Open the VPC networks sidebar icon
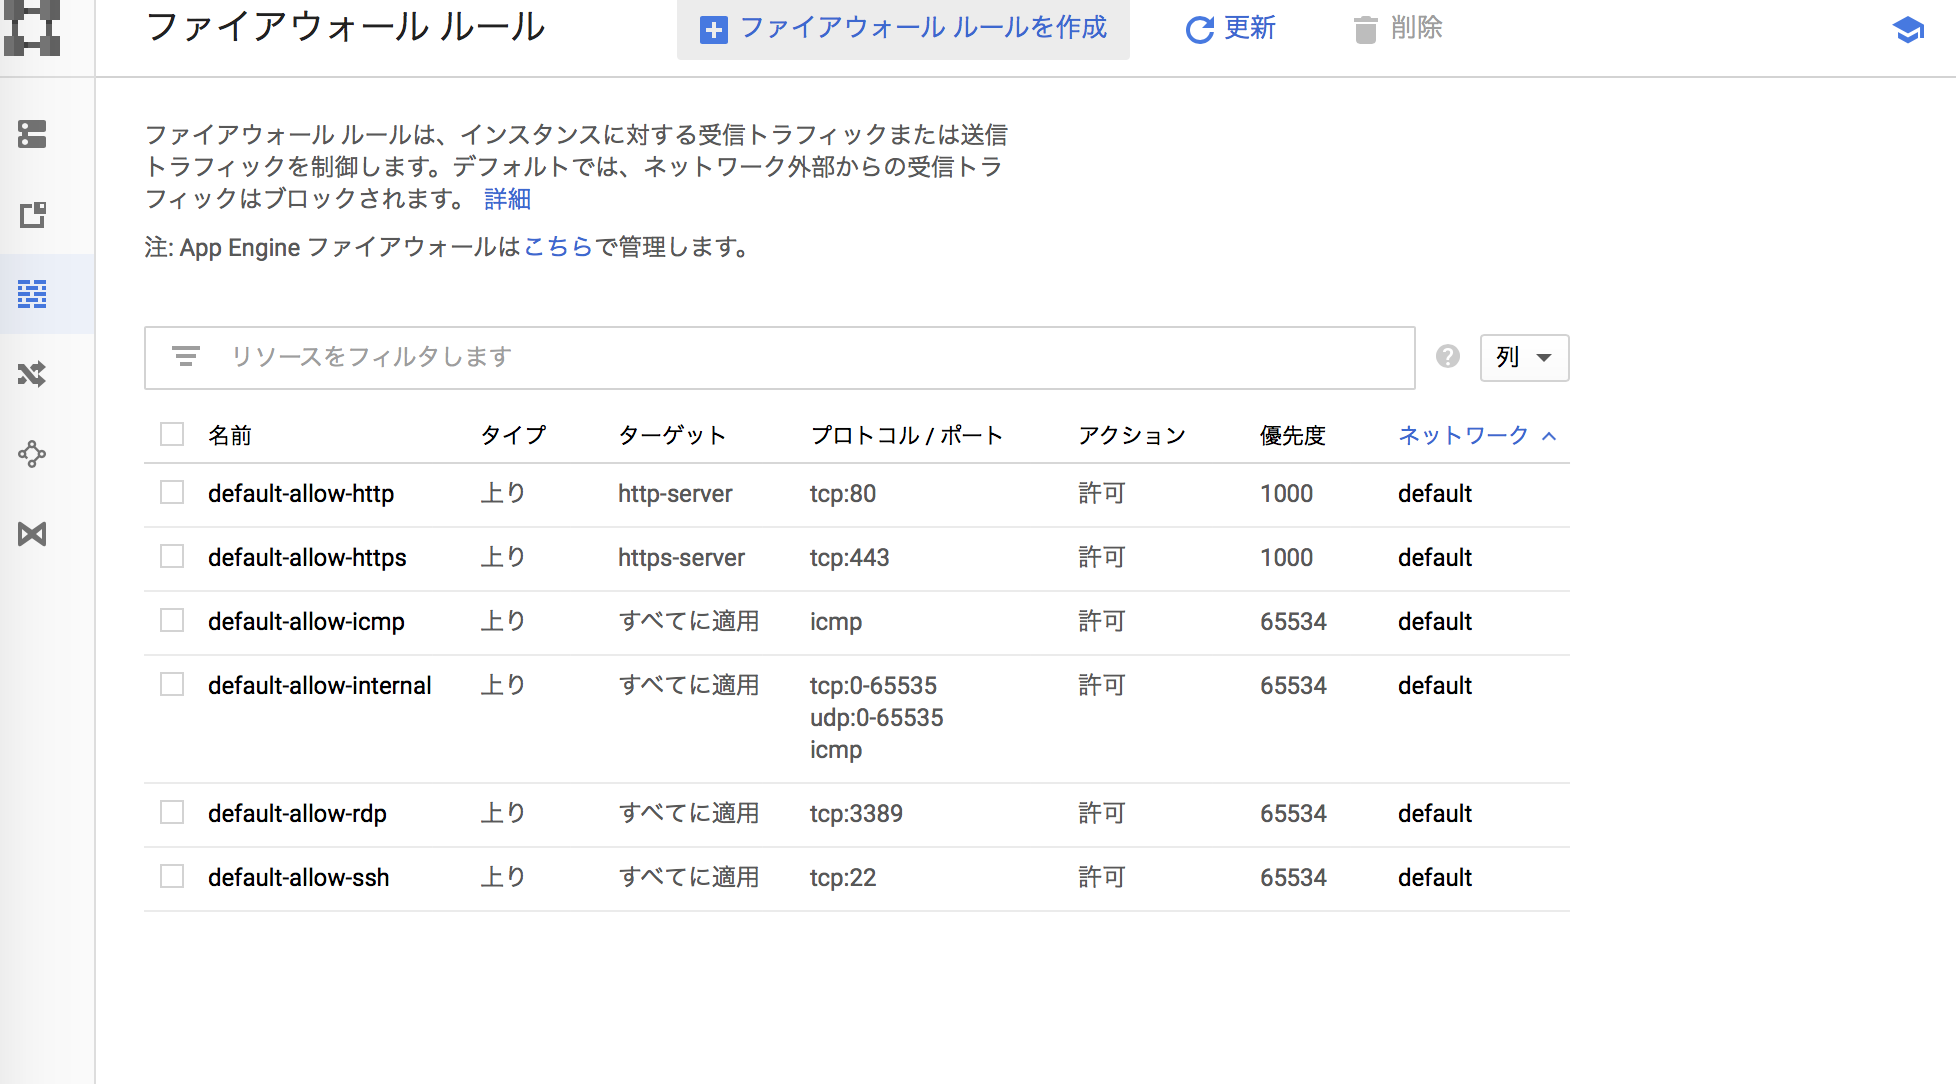Image resolution: width=1956 pixels, height=1084 pixels. [32, 134]
